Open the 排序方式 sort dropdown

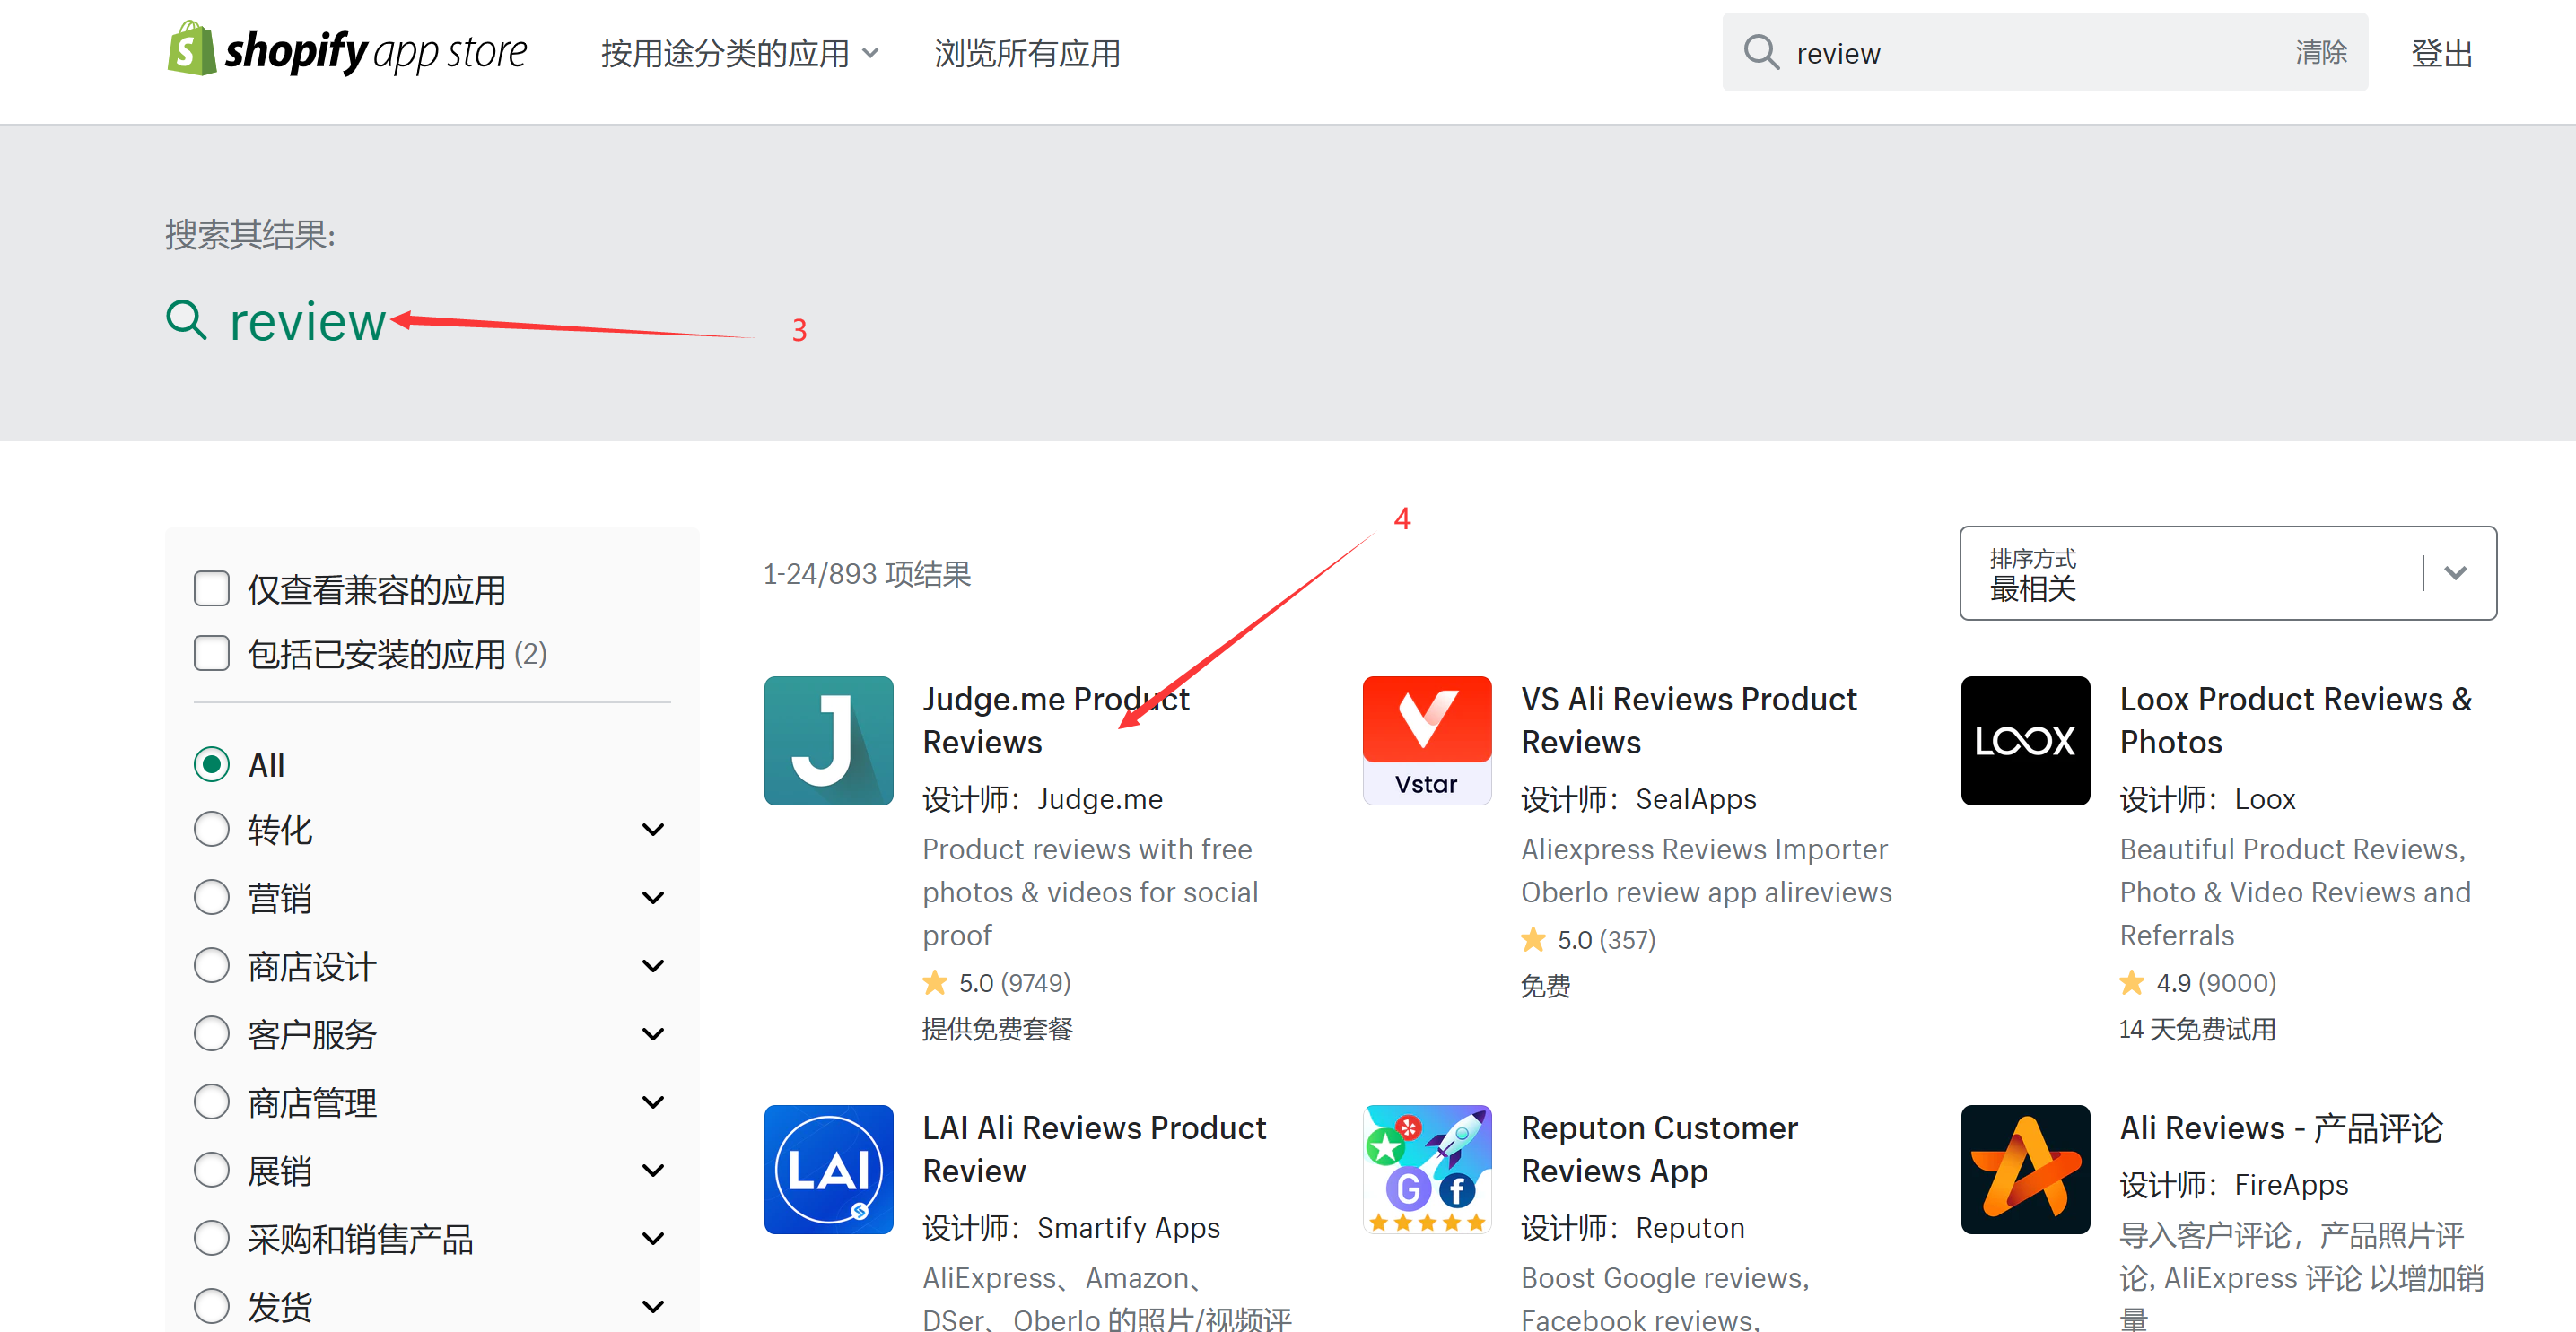[x=2228, y=573]
